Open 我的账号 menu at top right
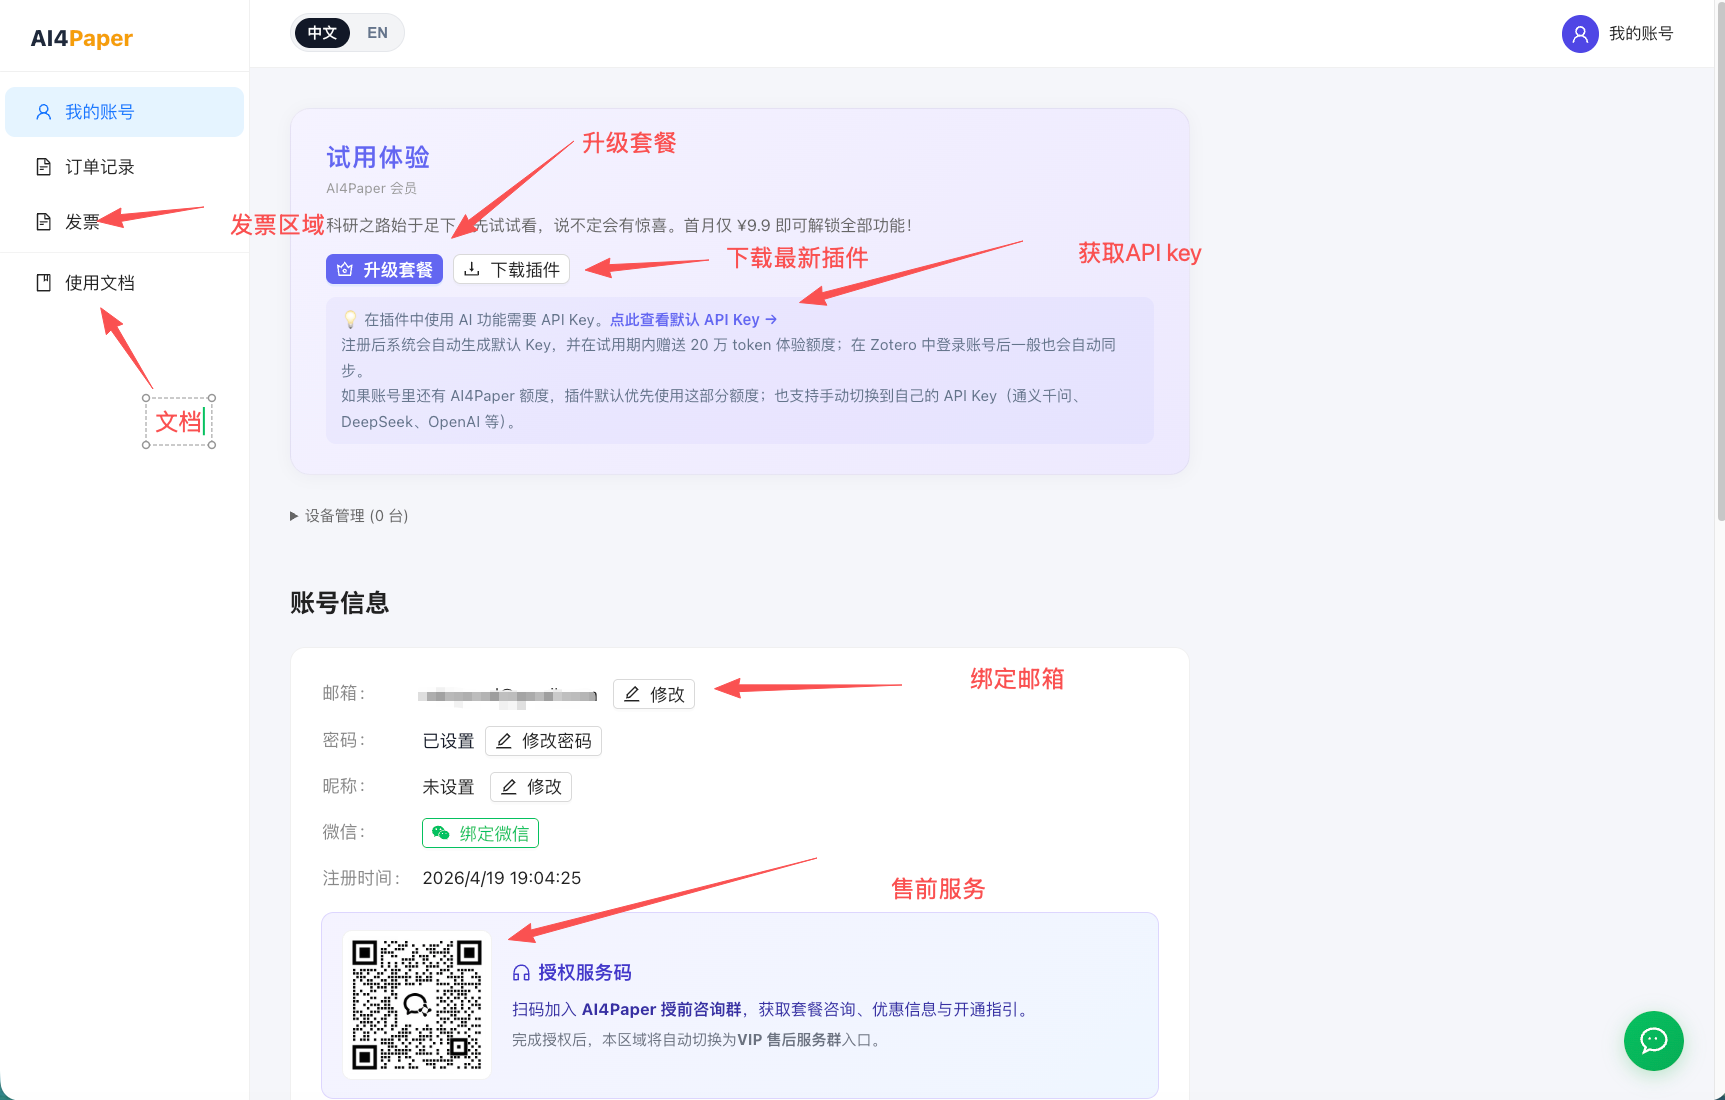This screenshot has width=1725, height=1100. [x=1619, y=34]
